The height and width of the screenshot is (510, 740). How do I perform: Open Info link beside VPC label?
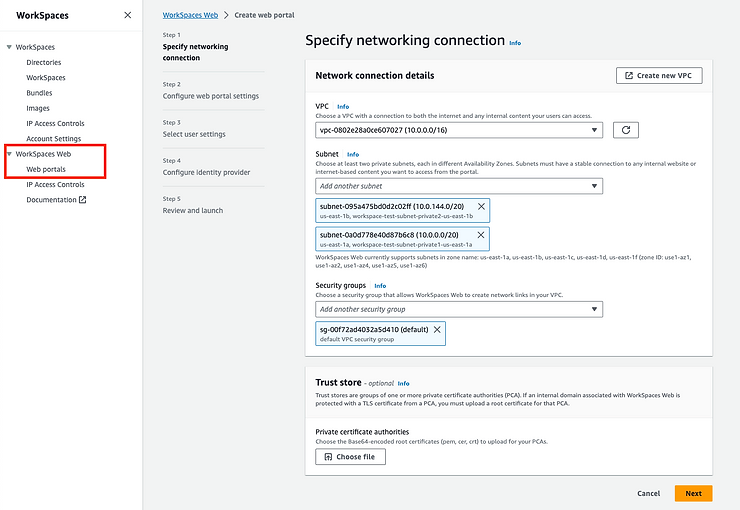coord(343,107)
